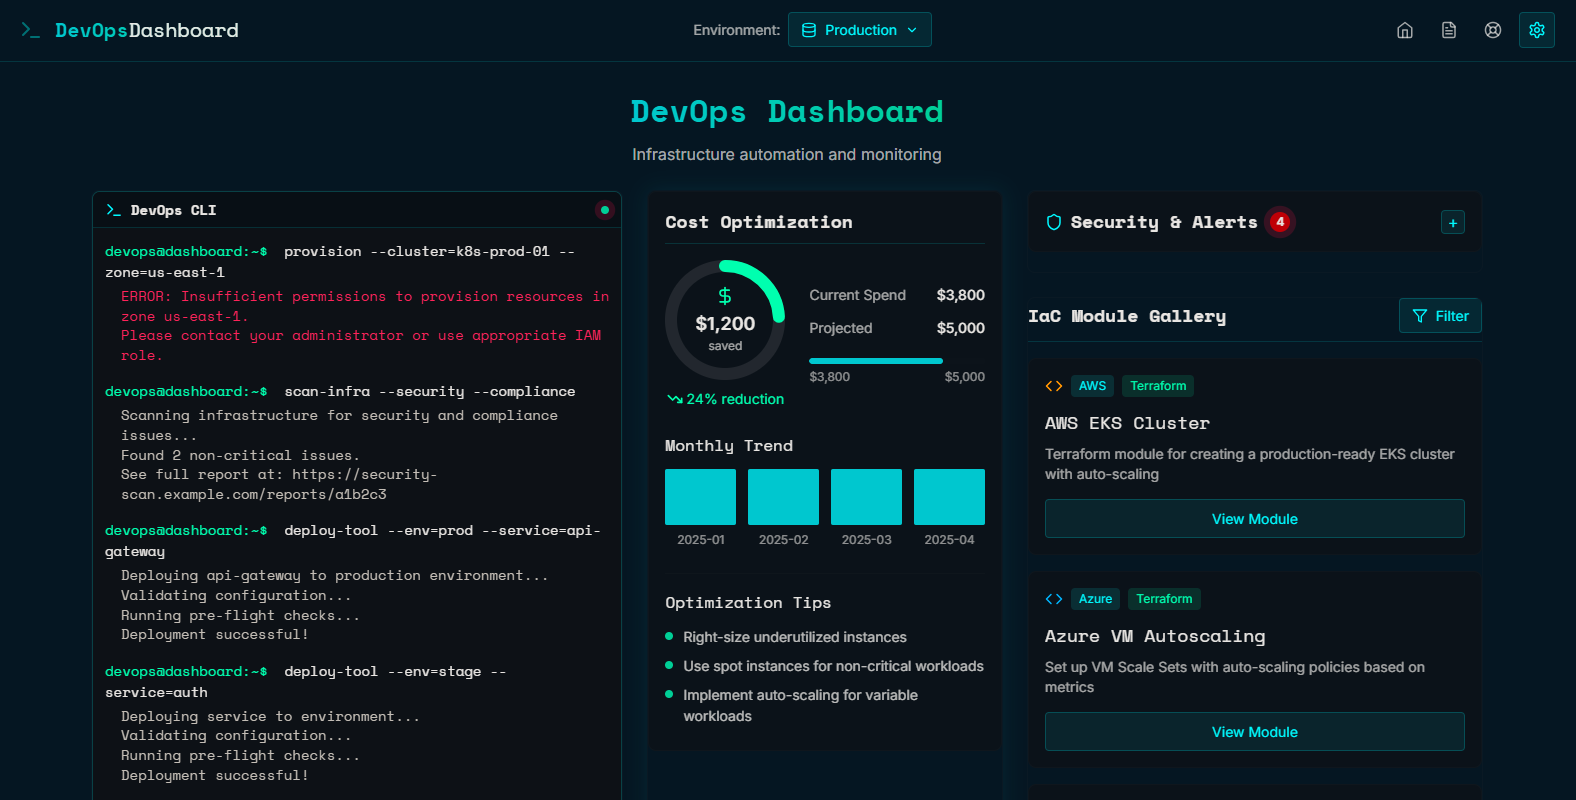Image resolution: width=1576 pixels, height=800 pixels.
Task: Click the 'IaC Module Gallery' heading
Action: [x=1127, y=316]
